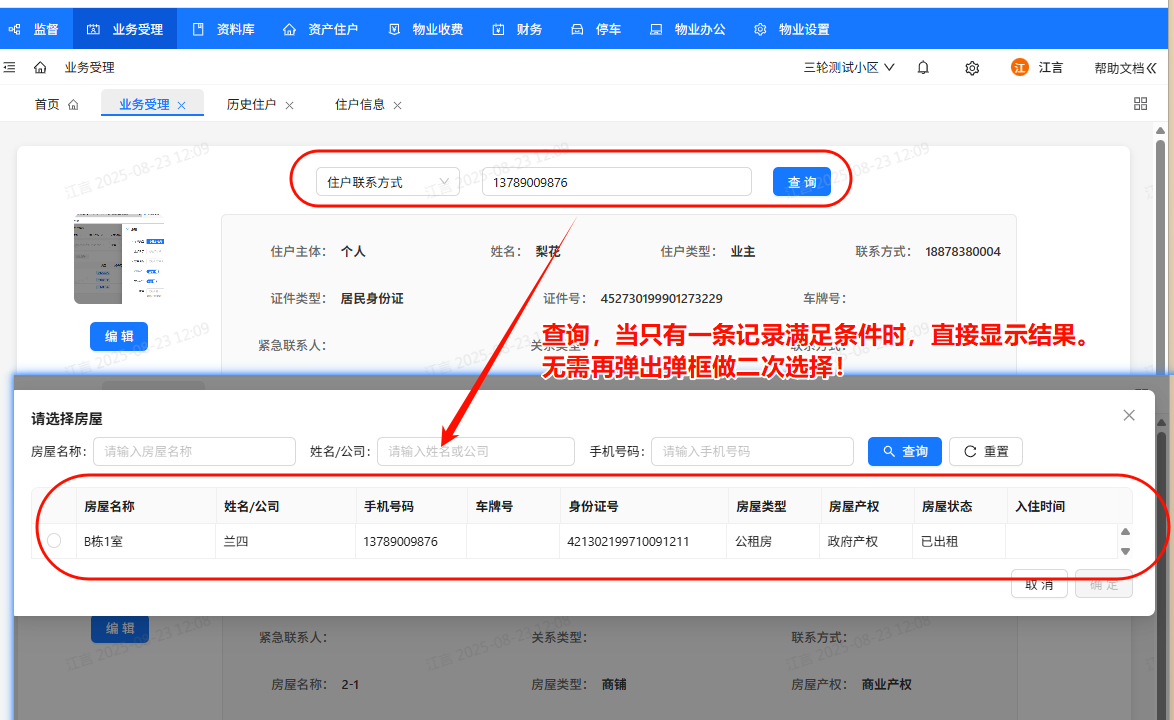
Task: Select the radio button for B栋1室
Action: coord(54,541)
